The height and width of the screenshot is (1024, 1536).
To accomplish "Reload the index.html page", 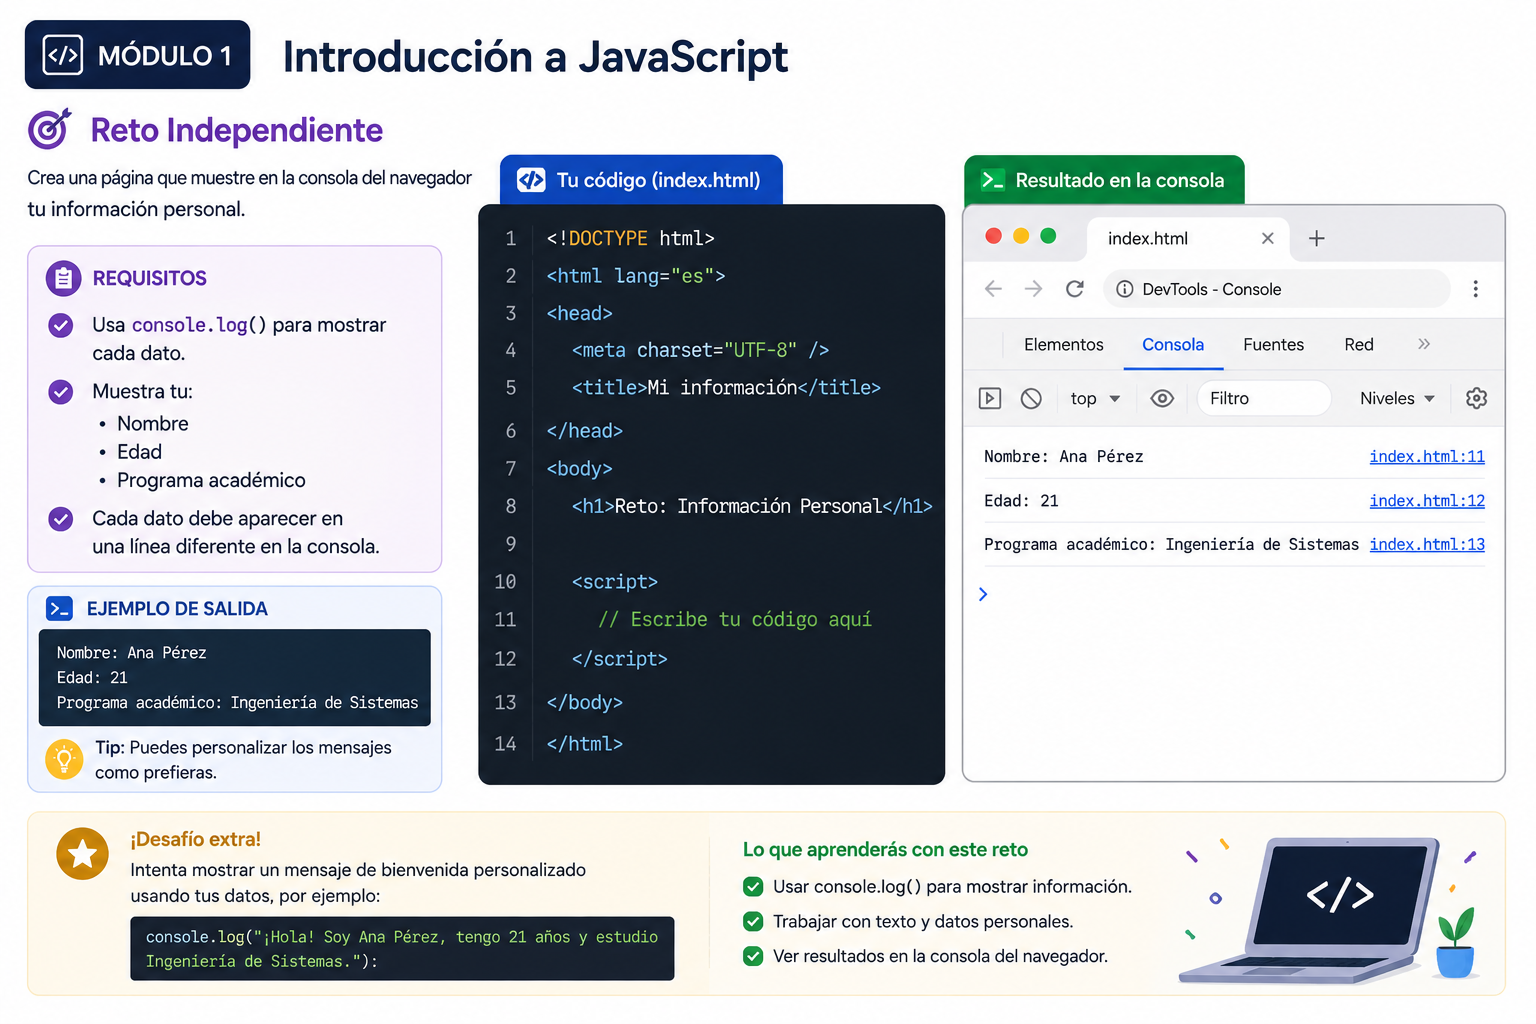I will [1075, 289].
